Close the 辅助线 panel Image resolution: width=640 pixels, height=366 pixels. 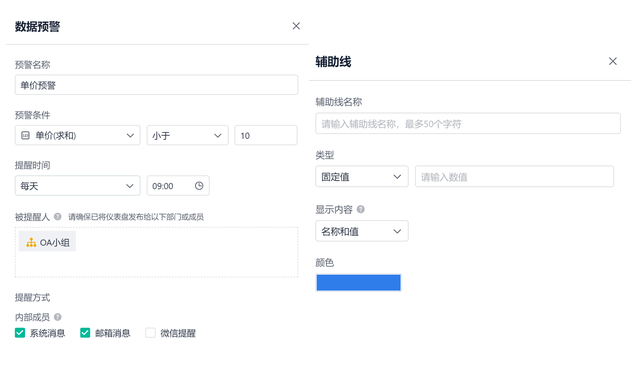pyautogui.click(x=613, y=61)
